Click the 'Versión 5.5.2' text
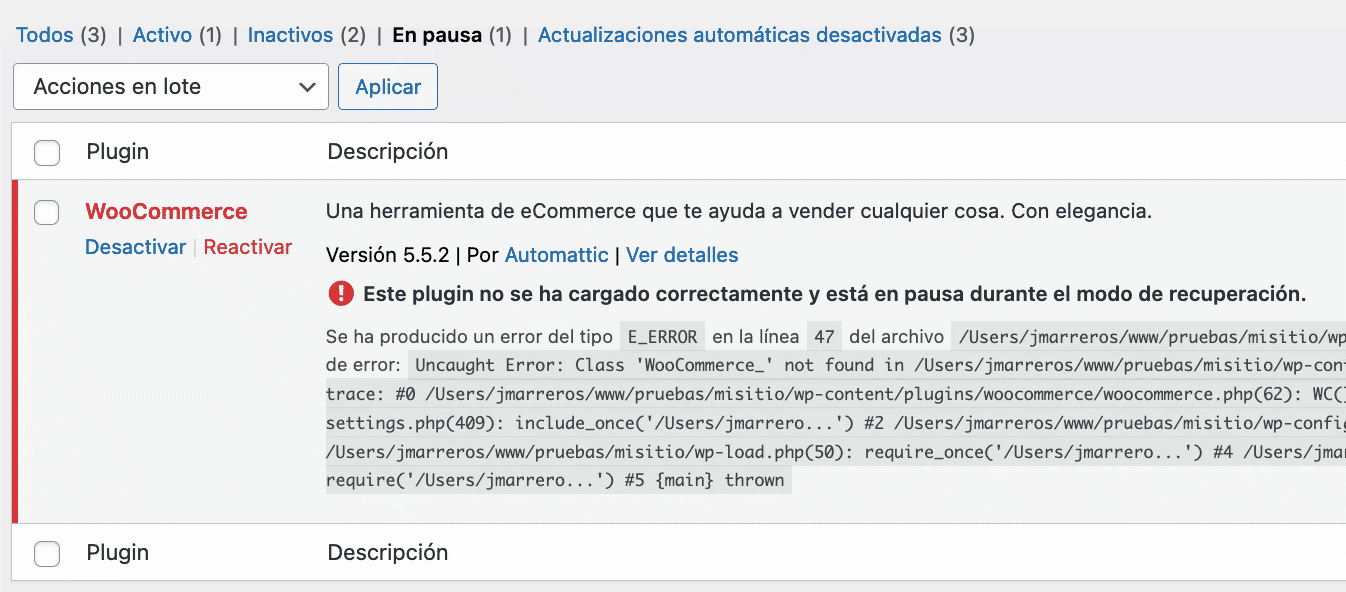Viewport: 1346px width, 592px height. [x=388, y=255]
